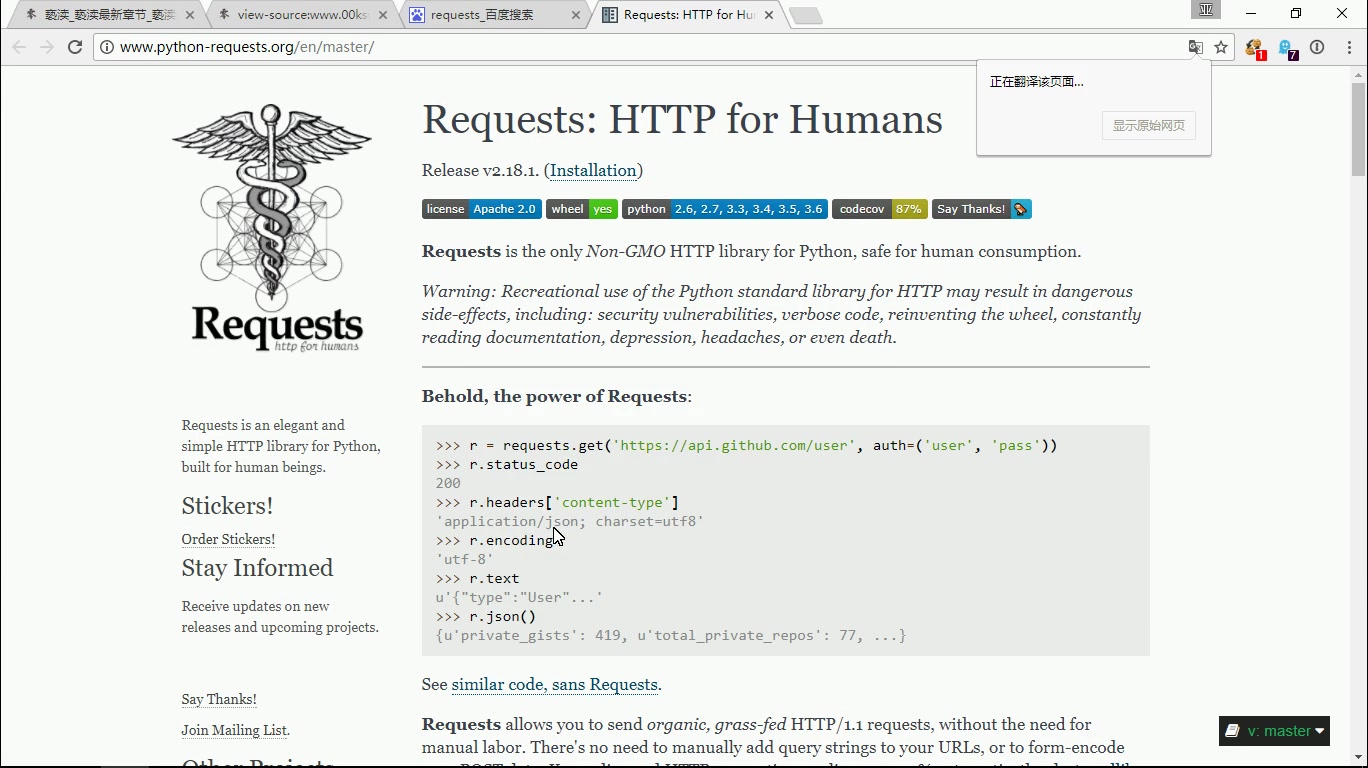
Task: Open the "Order Stickers!" link
Action: pyautogui.click(x=228, y=539)
